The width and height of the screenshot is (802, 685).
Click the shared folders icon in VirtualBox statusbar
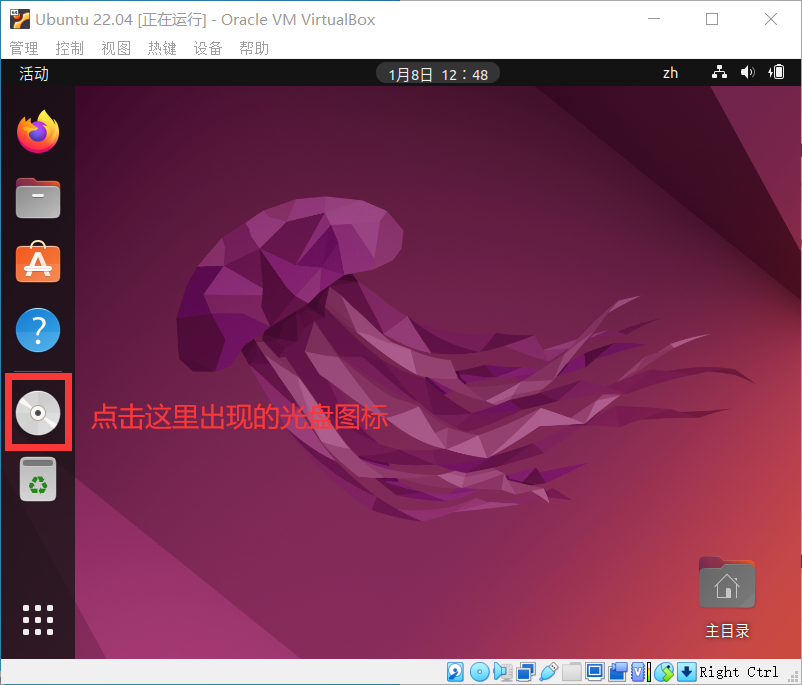click(571, 671)
